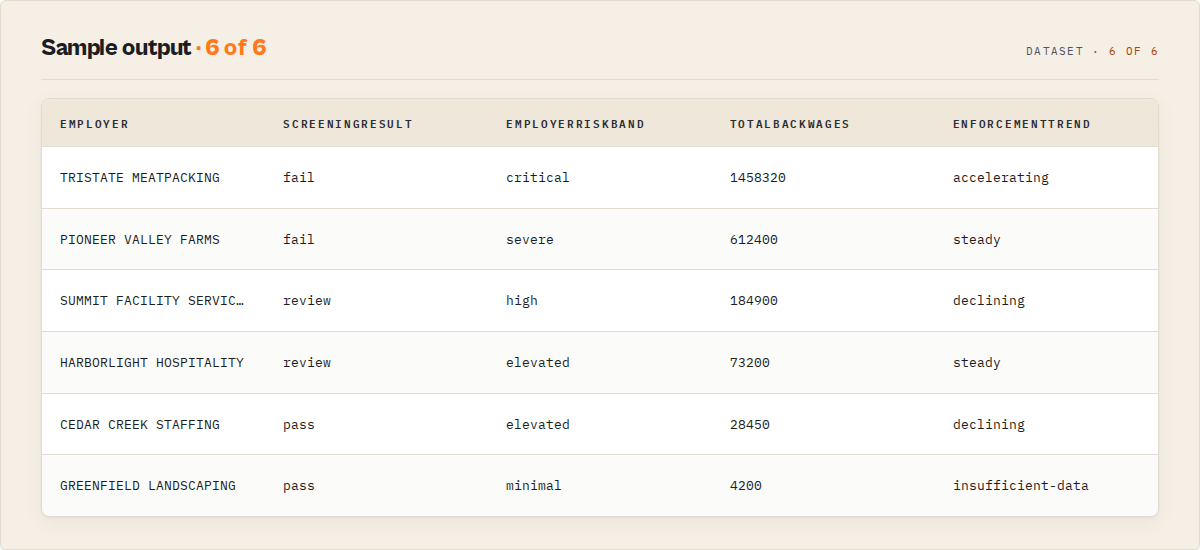Click the ENFORCEMENTTREND column header
The height and width of the screenshot is (550, 1200).
click(1021, 124)
